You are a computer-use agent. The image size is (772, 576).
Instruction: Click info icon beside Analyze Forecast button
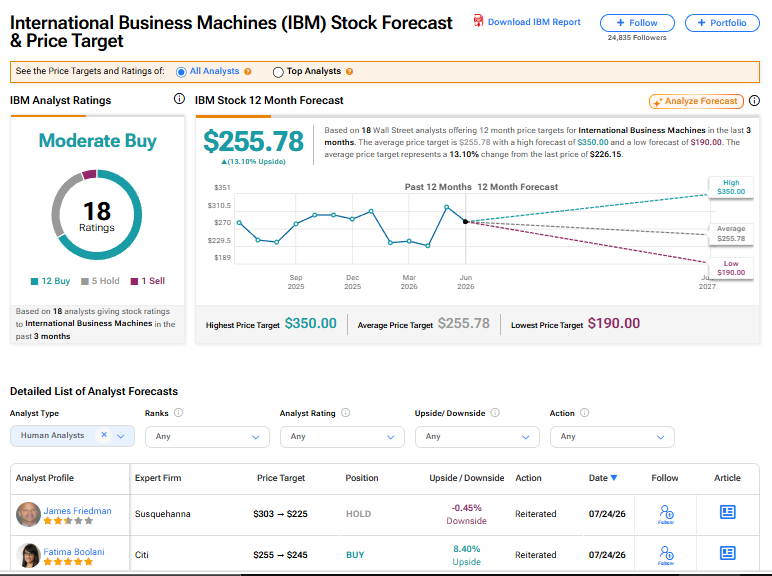pyautogui.click(x=754, y=101)
